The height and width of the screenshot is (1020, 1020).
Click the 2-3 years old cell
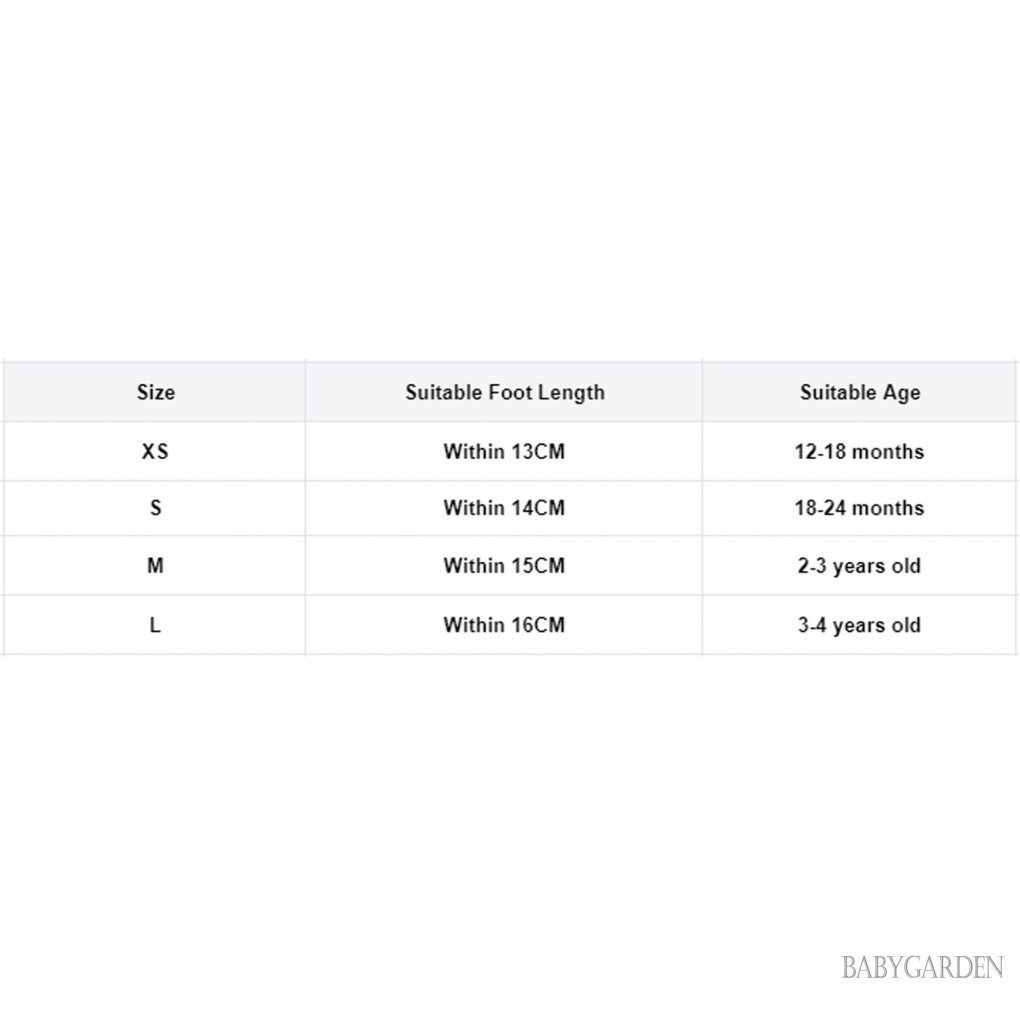pos(859,566)
